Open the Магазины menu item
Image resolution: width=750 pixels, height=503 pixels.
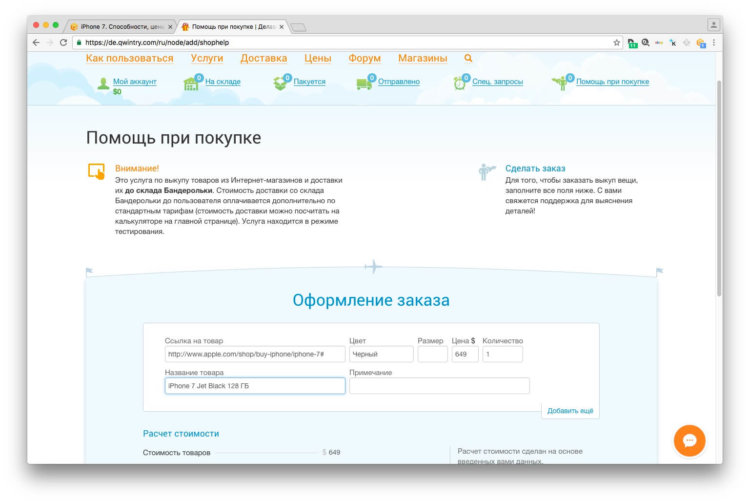point(423,58)
